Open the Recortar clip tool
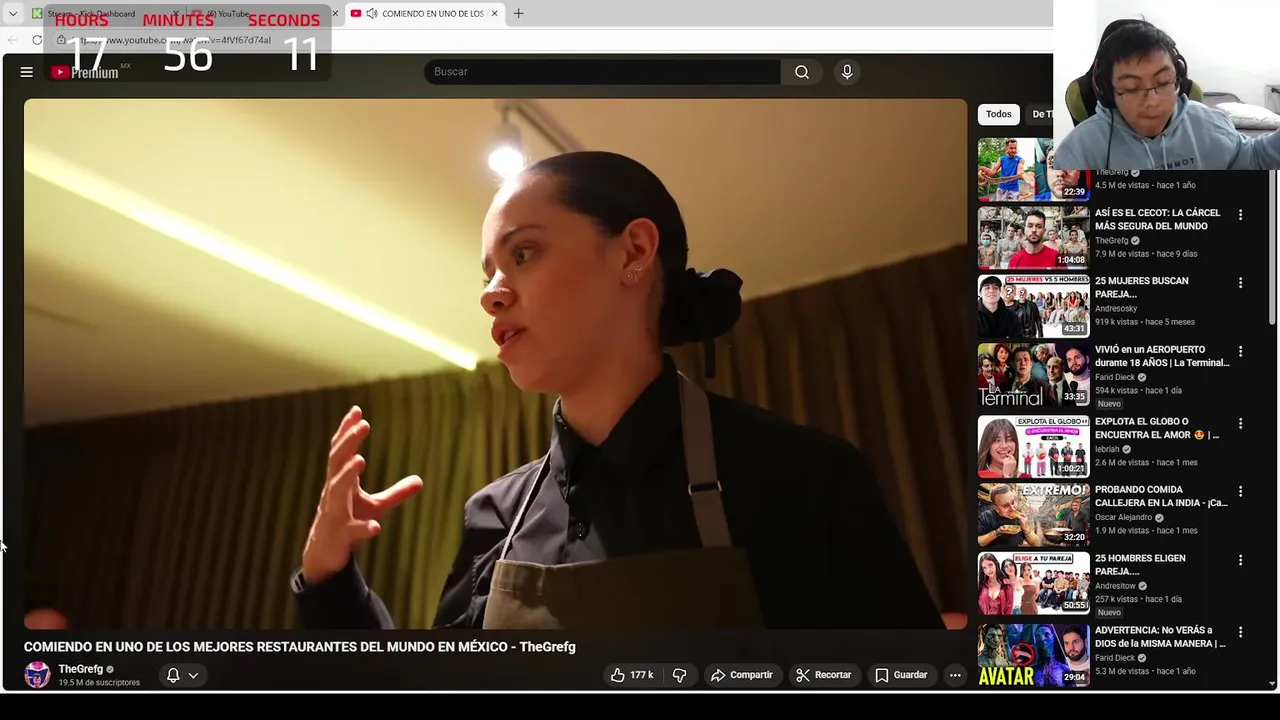Viewport: 1280px width, 720px height. point(824,675)
